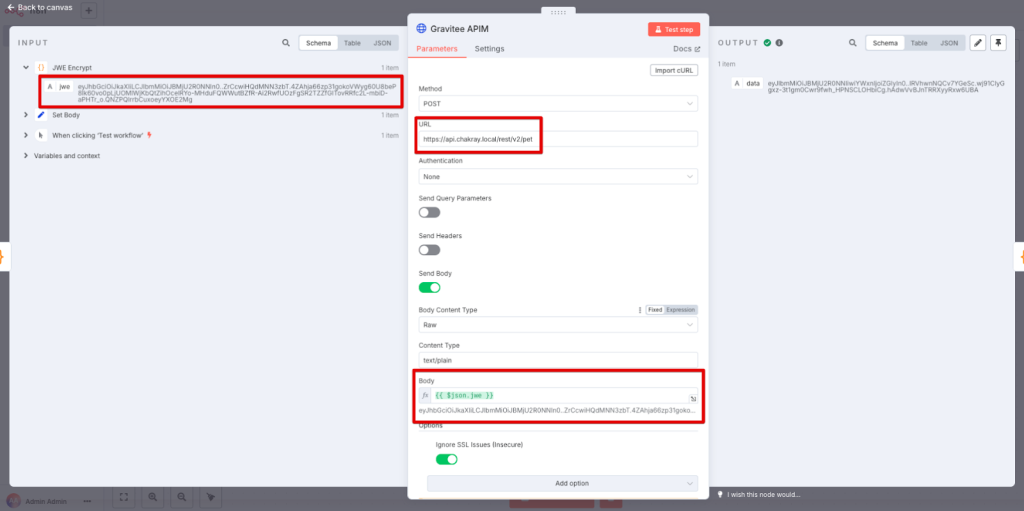Switch output view to Schema
Viewport: 1024px width, 511px height.
tap(885, 43)
